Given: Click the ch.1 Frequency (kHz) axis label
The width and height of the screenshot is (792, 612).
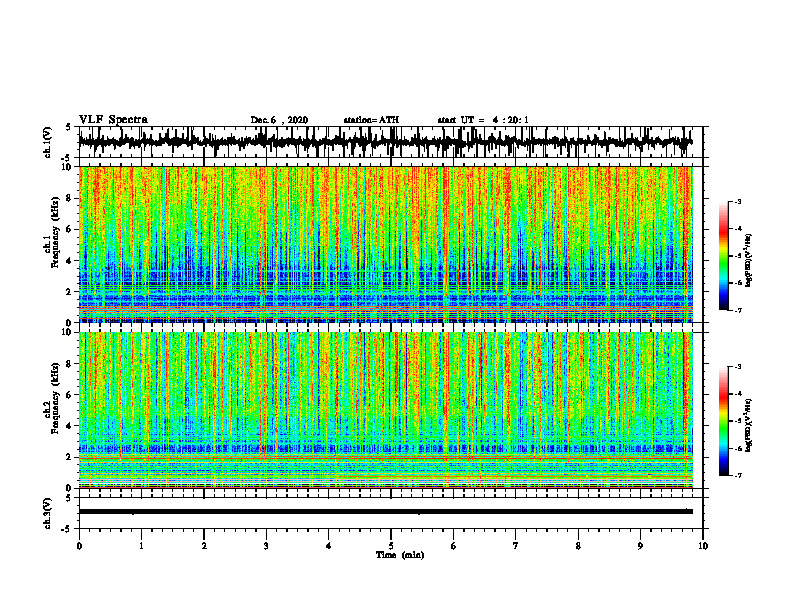Looking at the screenshot, I should (x=56, y=232).
